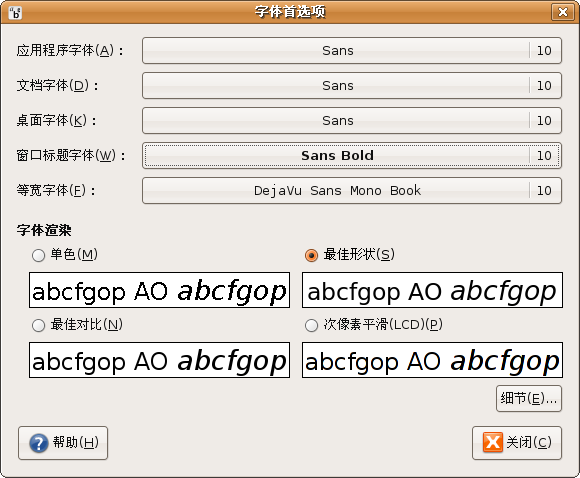This screenshot has height=478, width=580.
Task: Select the 单色(M) monochrome radio button
Action: 38,255
